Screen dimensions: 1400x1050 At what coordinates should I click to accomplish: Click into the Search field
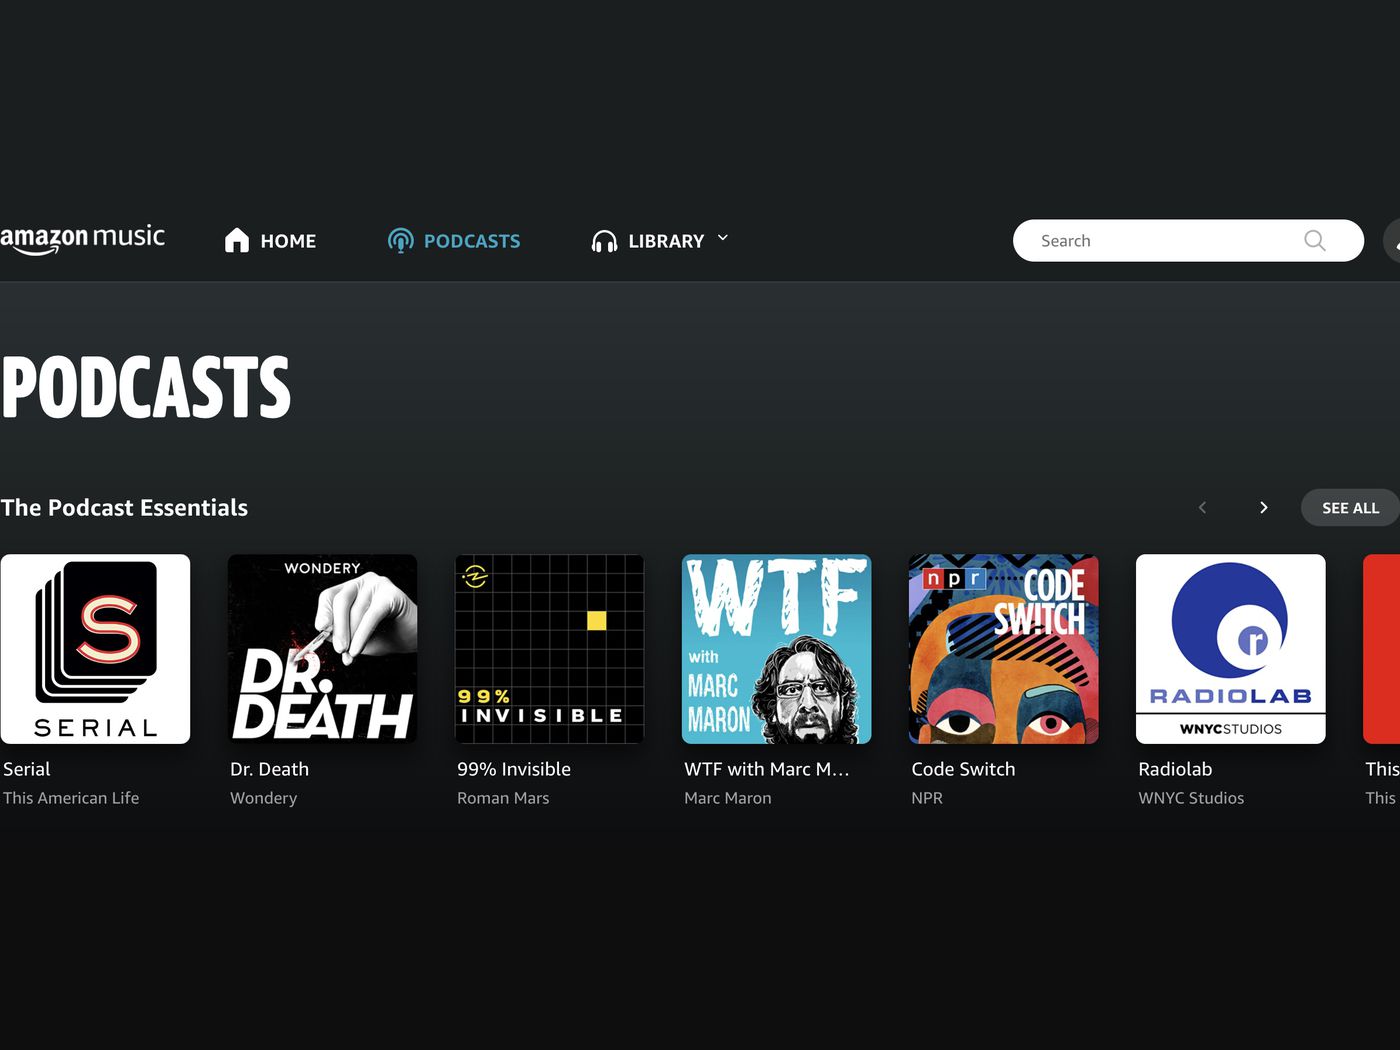pyautogui.click(x=1160, y=241)
